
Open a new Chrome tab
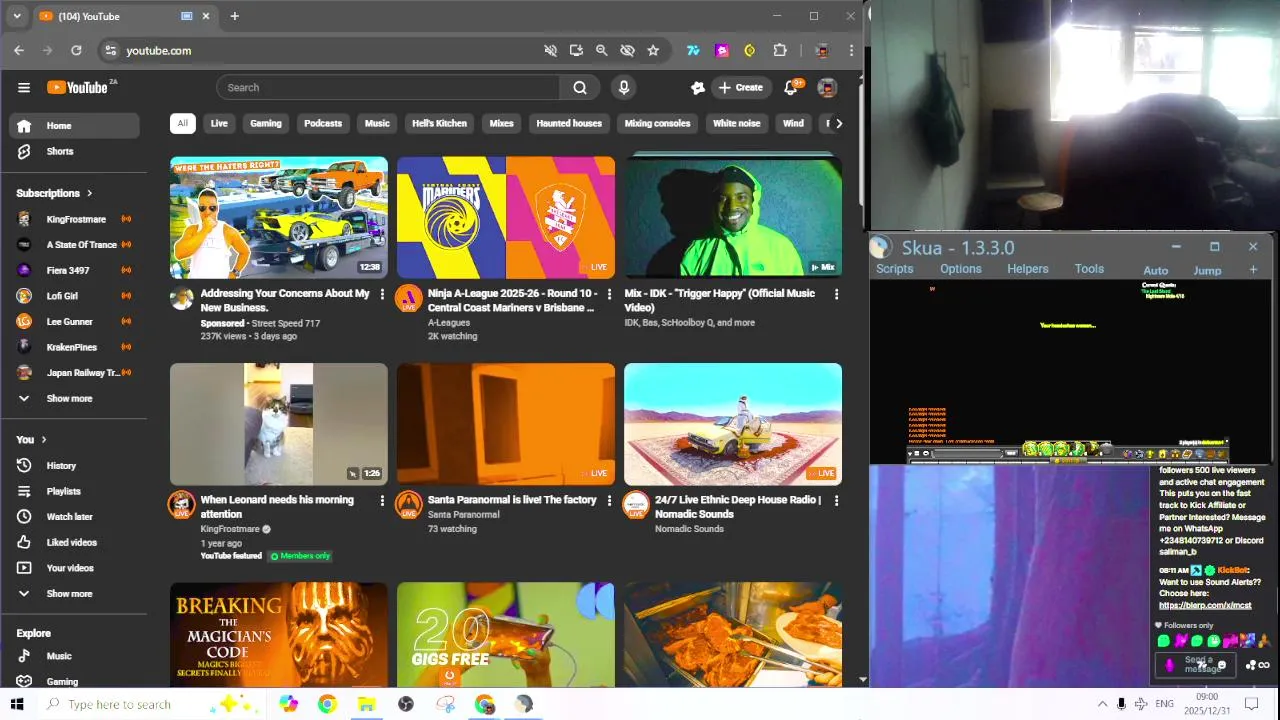pos(234,16)
